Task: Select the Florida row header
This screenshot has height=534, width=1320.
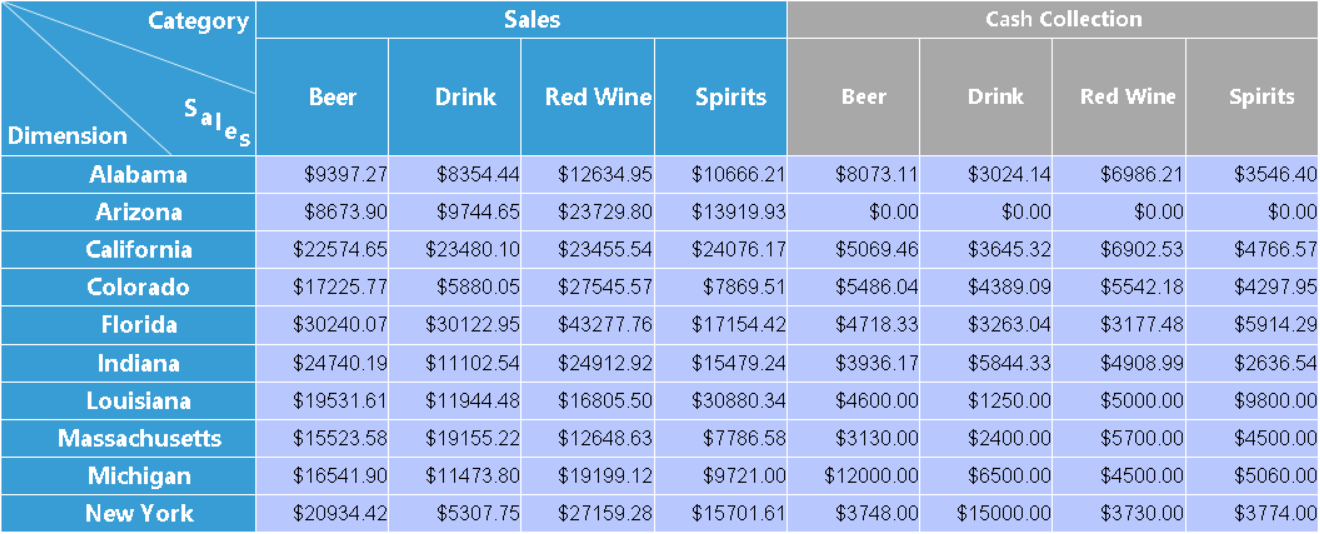Action: pos(138,325)
